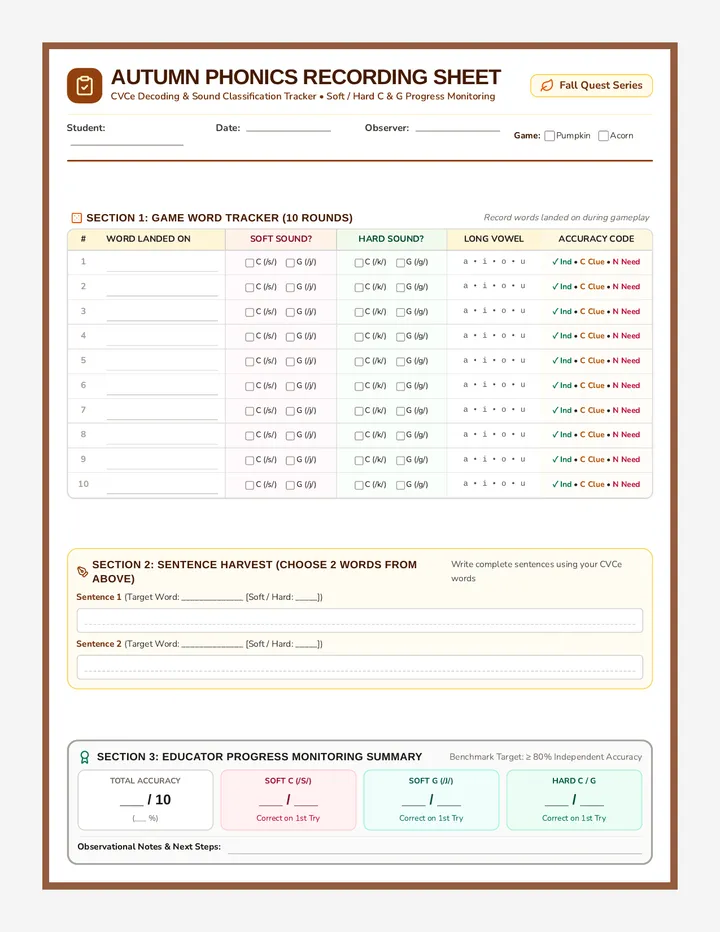Tick hard G (/g/) checkbox in row 4
Viewport: 720px width, 932px height.
400,337
